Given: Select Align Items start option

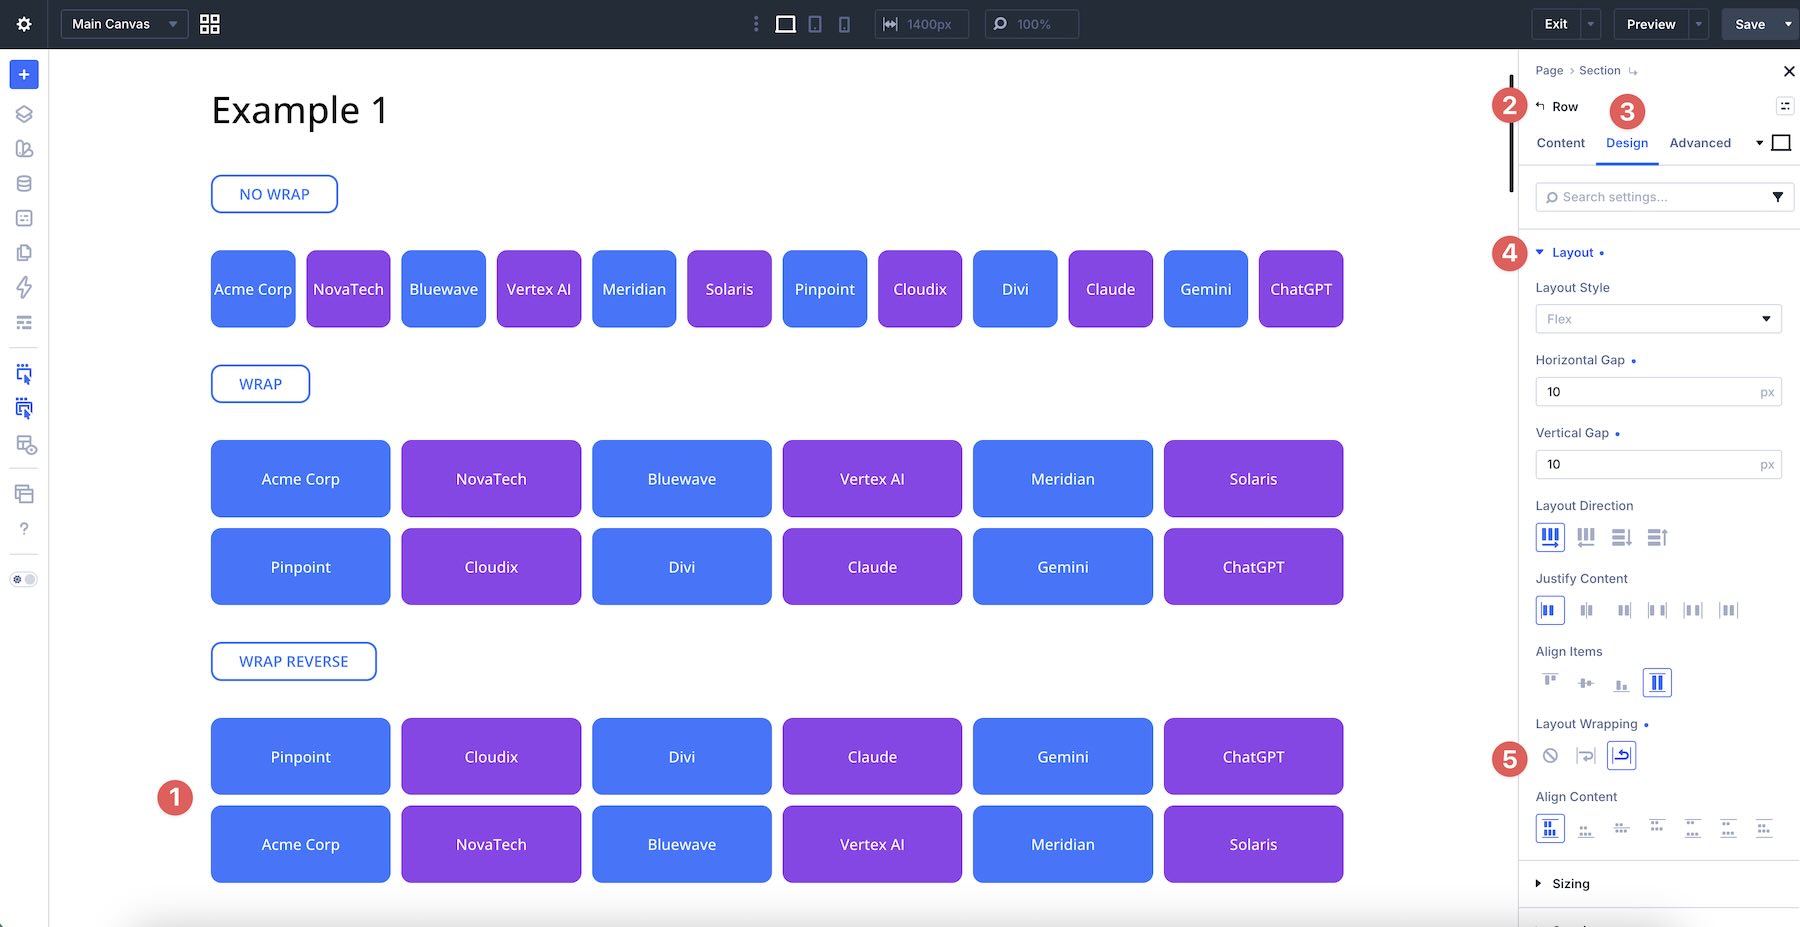Looking at the screenshot, I should click(1550, 681).
